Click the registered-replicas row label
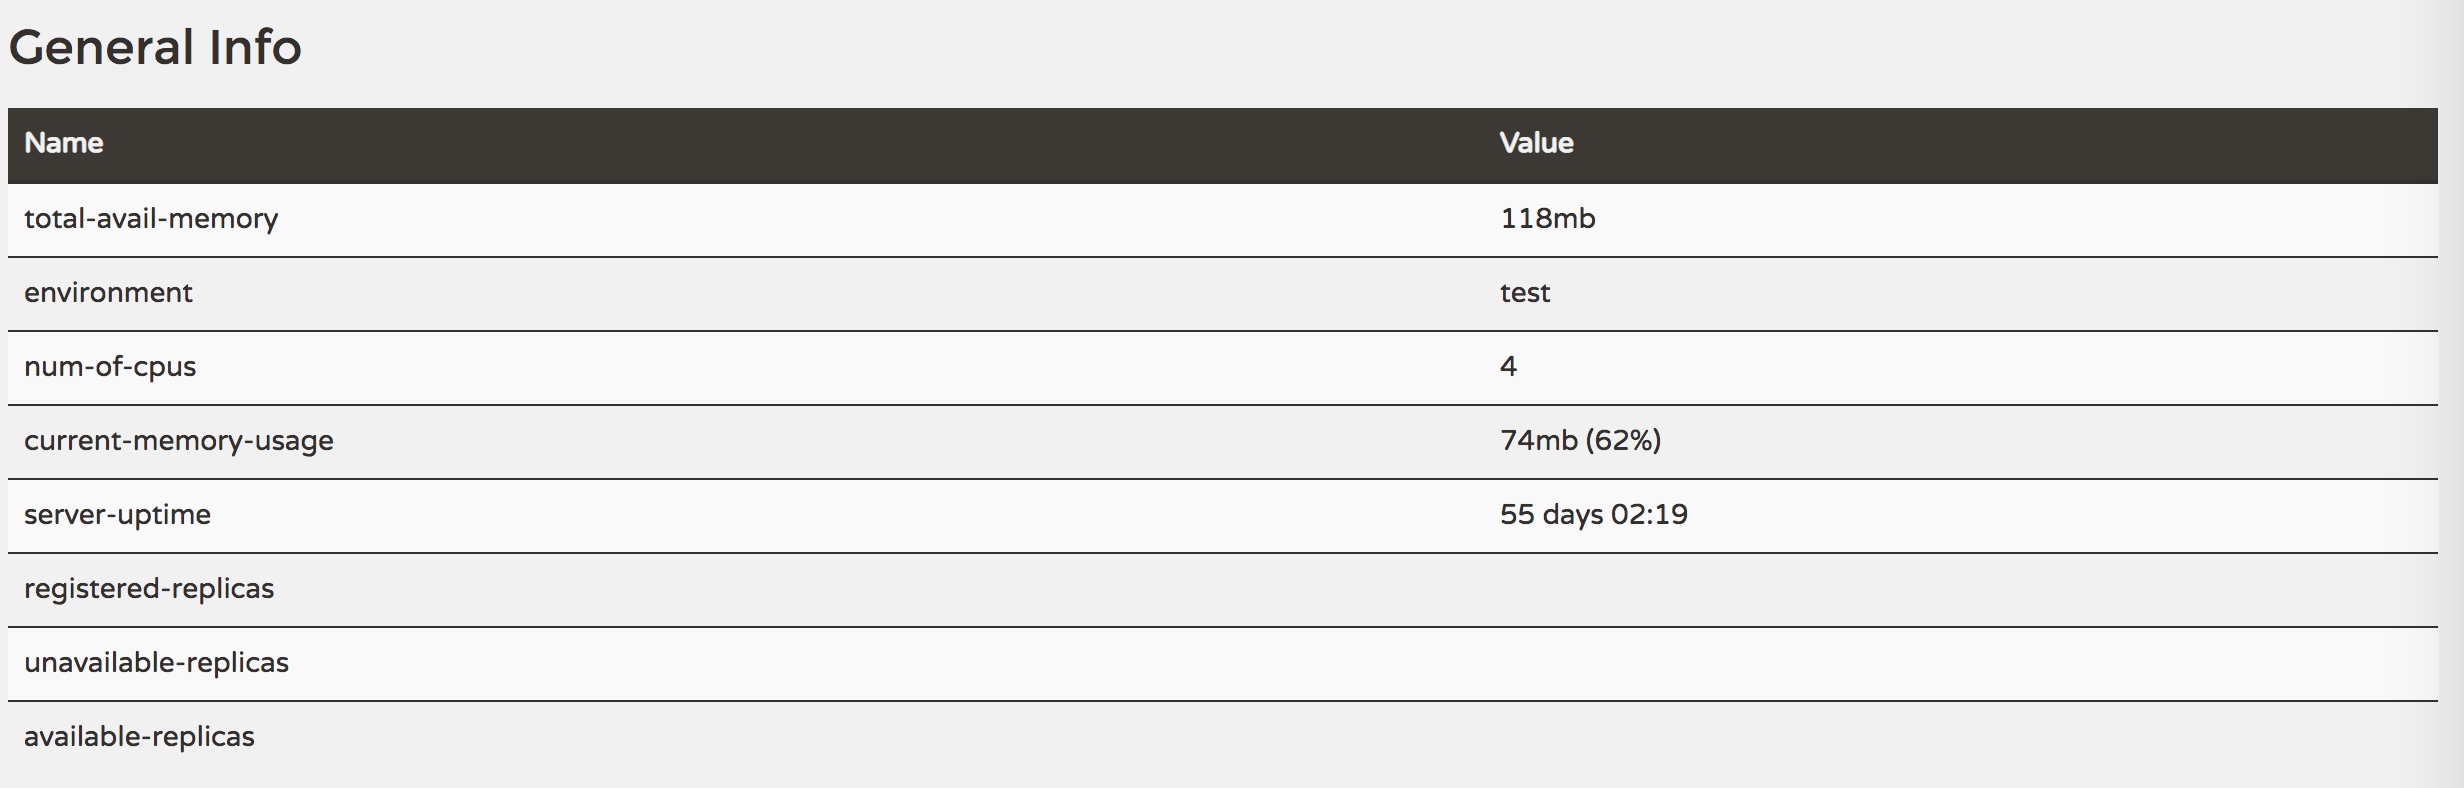 [149, 589]
